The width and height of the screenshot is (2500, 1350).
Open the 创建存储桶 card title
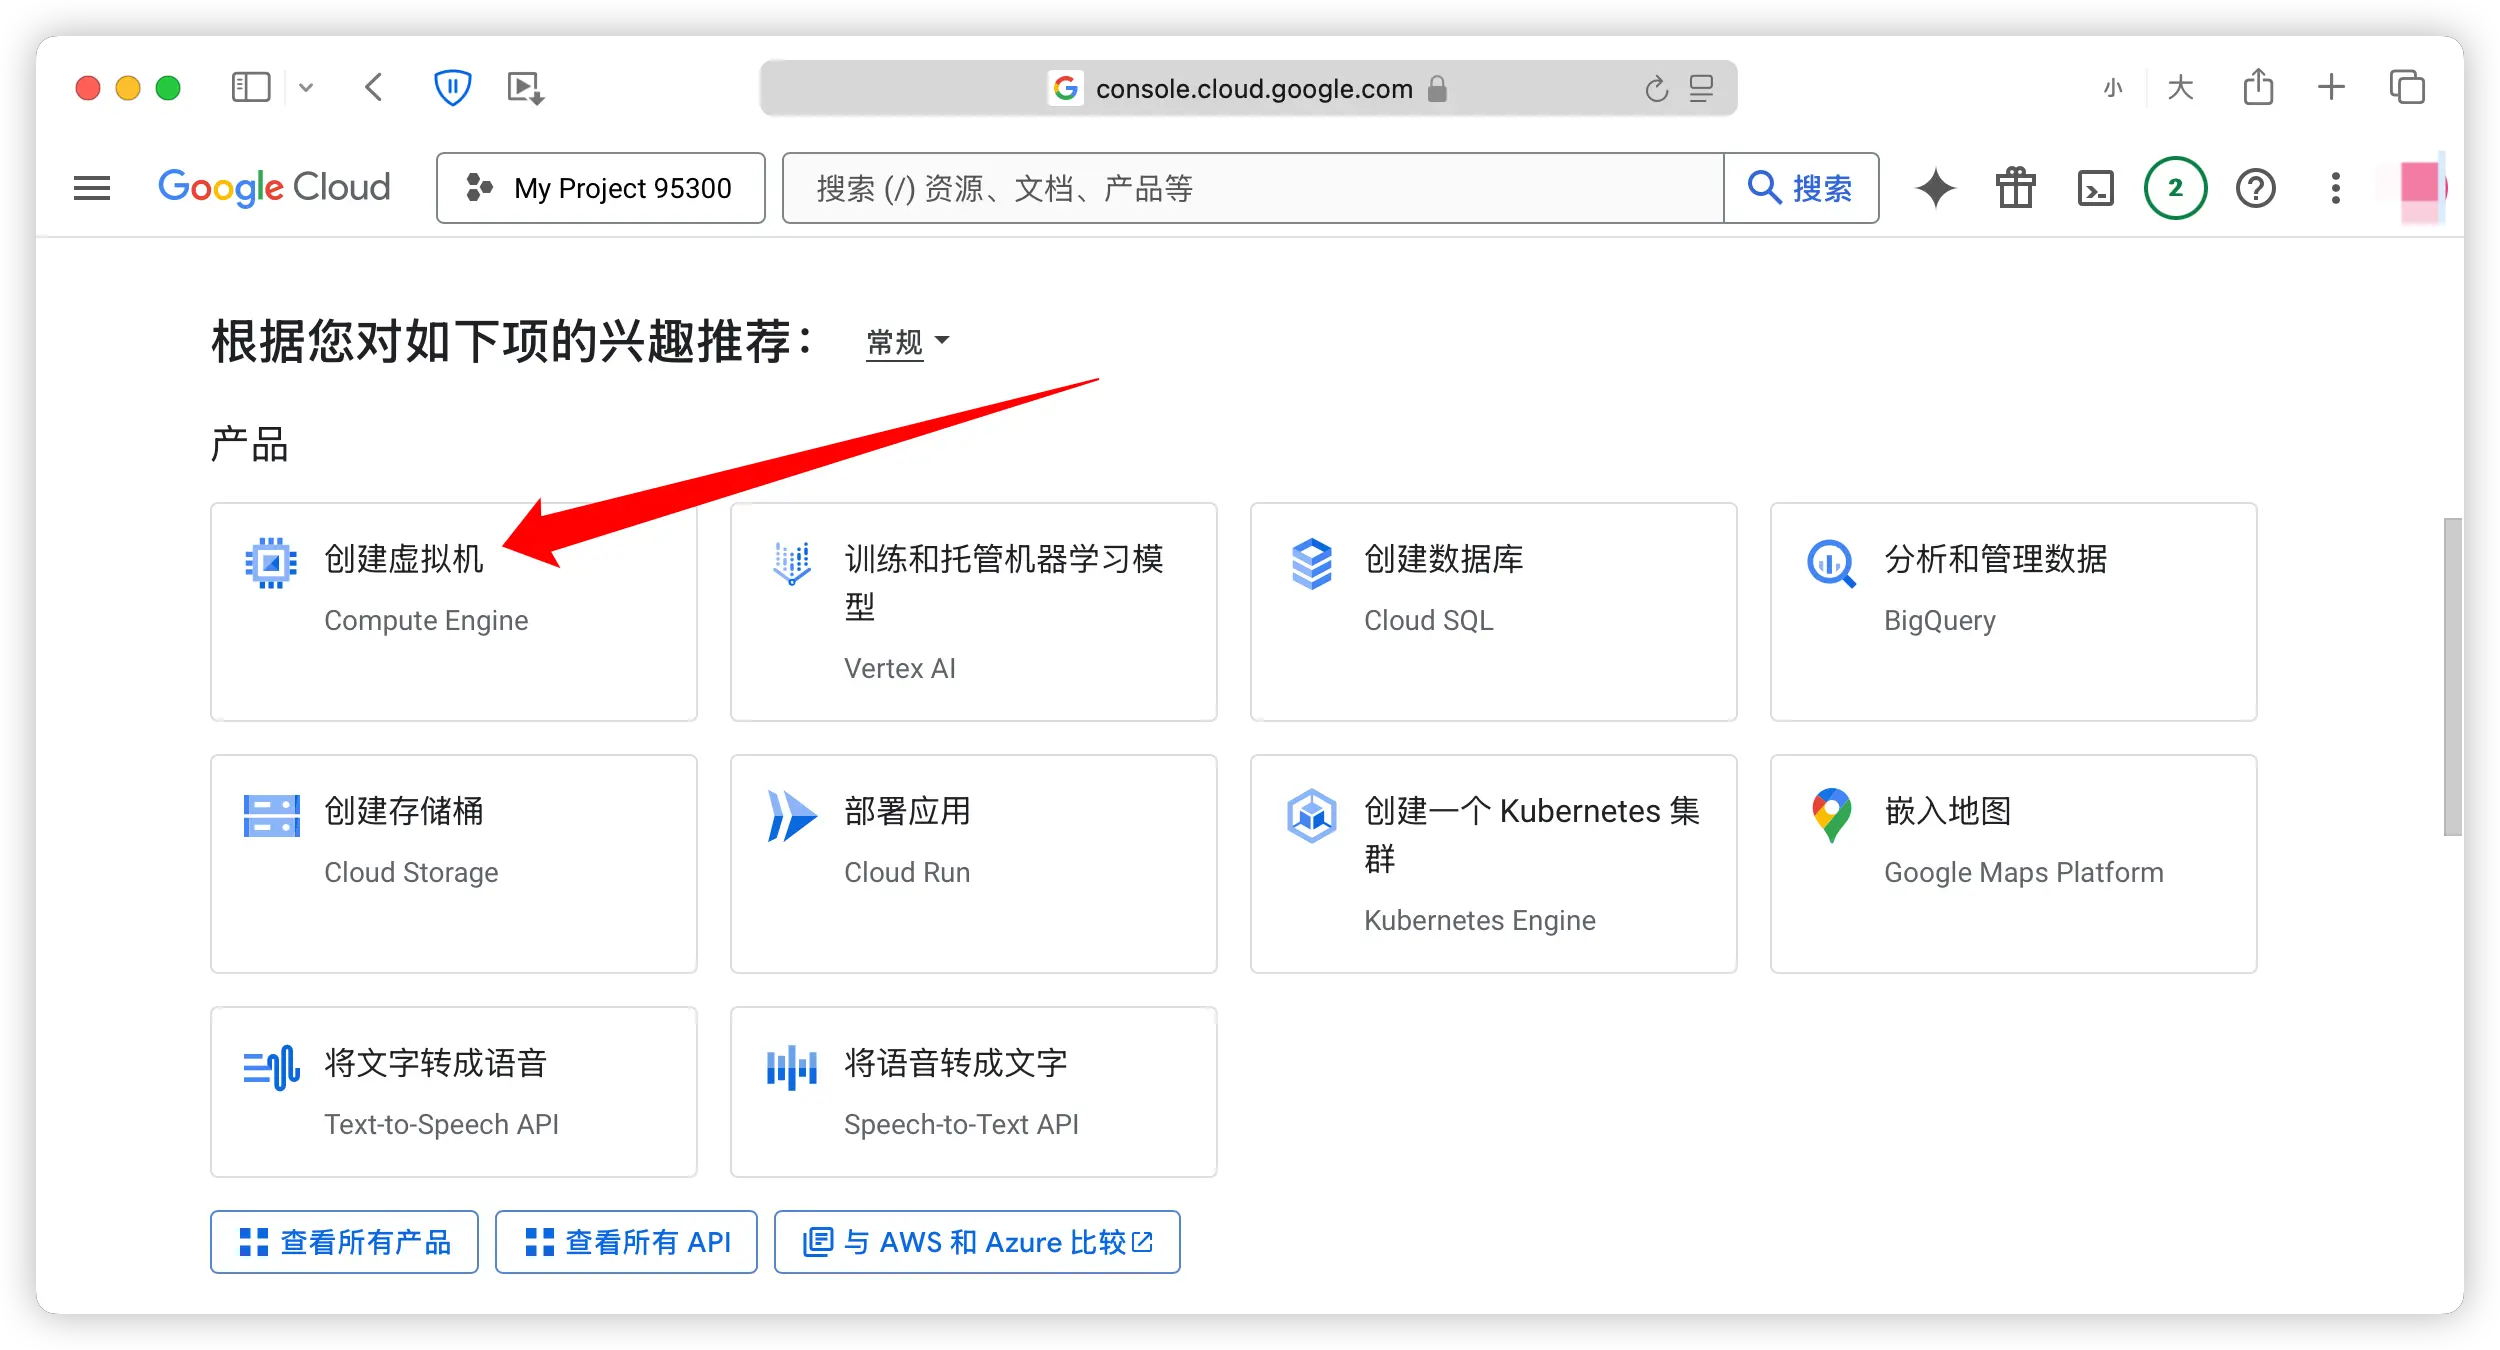point(404,811)
